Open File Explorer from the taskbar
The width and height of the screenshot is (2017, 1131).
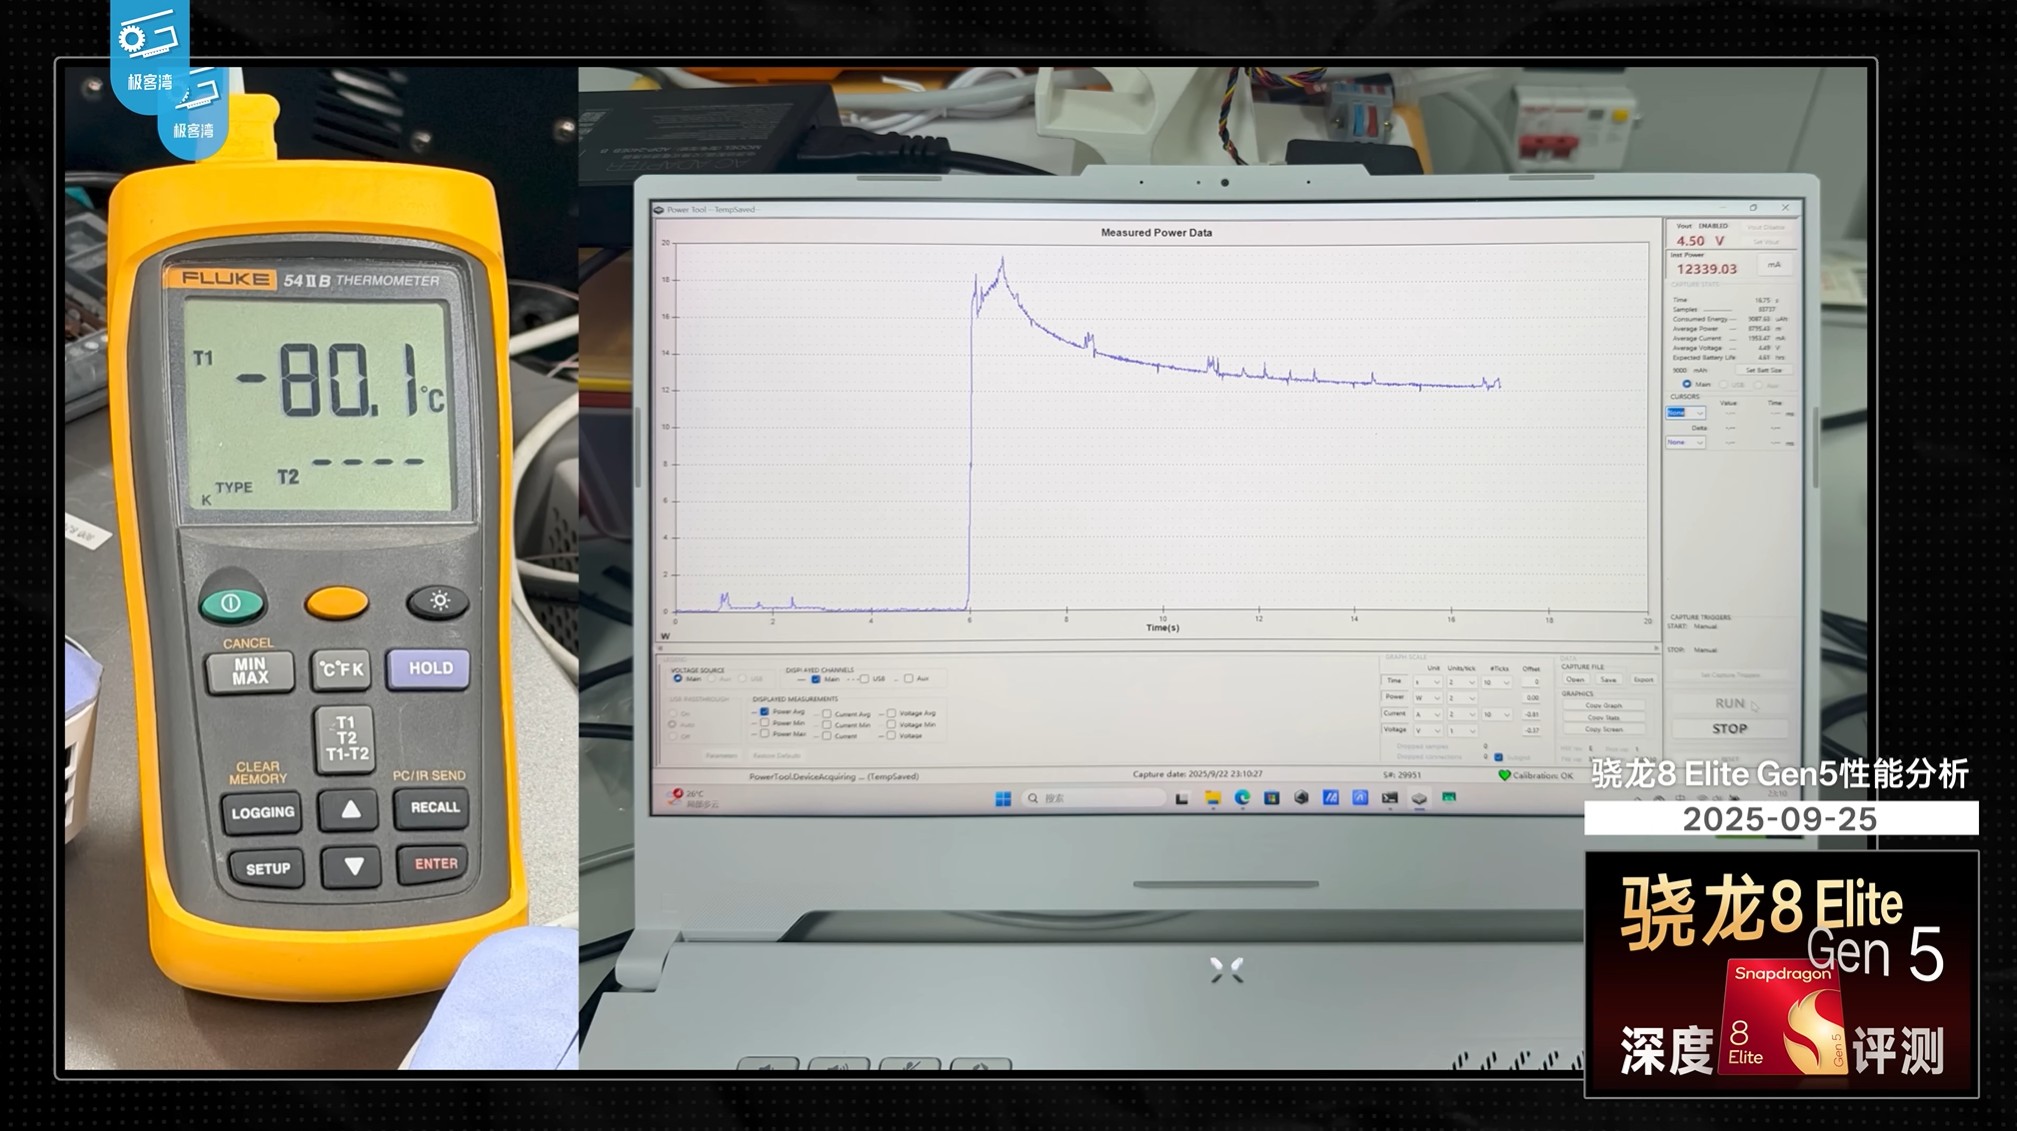tap(1213, 798)
